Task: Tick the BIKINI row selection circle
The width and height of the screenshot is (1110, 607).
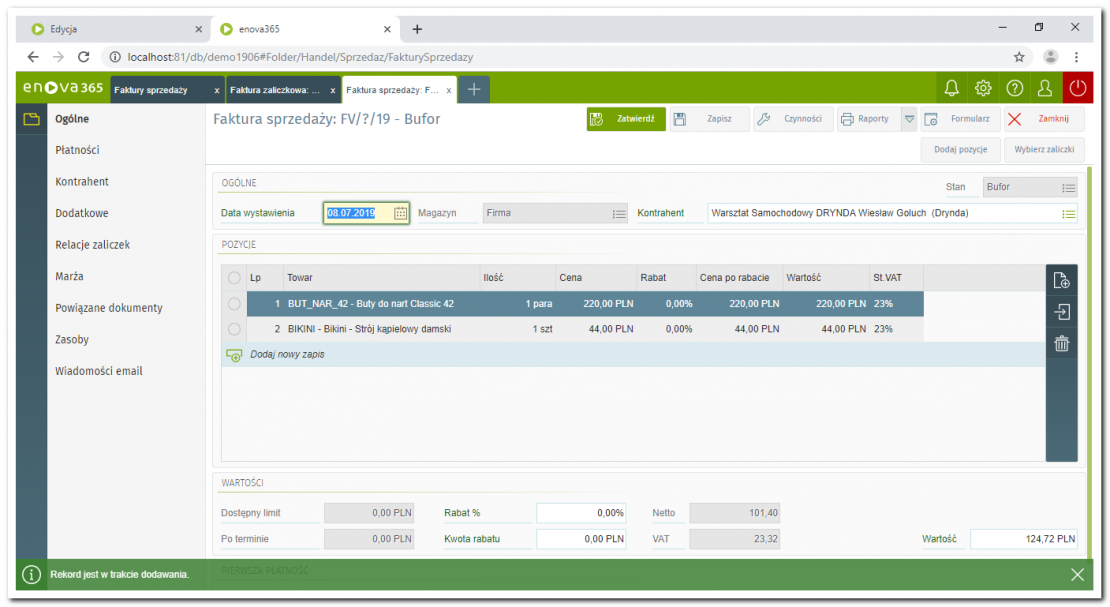Action: [234, 329]
